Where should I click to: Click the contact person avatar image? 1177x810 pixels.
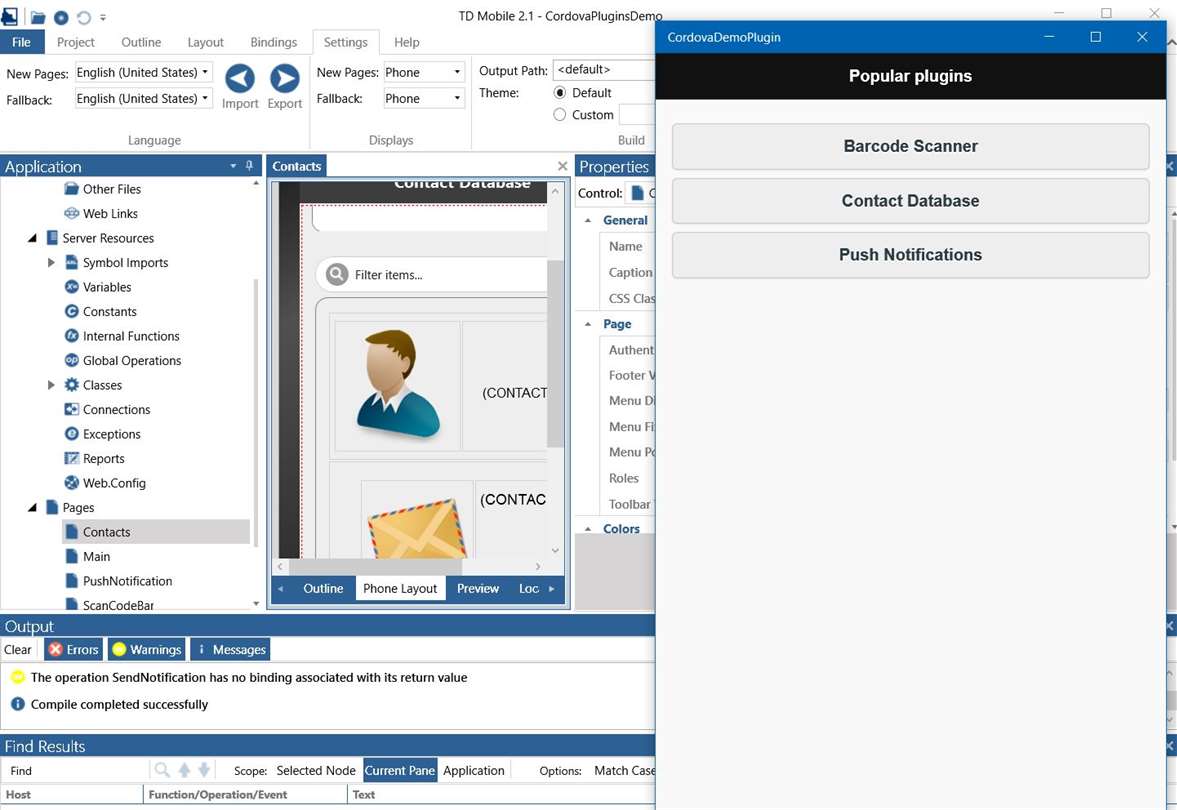398,384
